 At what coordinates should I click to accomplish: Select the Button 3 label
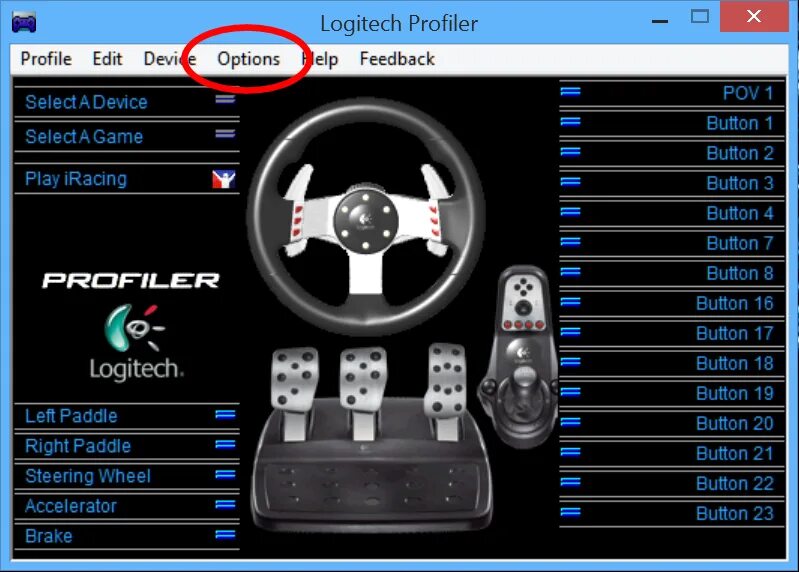pos(740,183)
